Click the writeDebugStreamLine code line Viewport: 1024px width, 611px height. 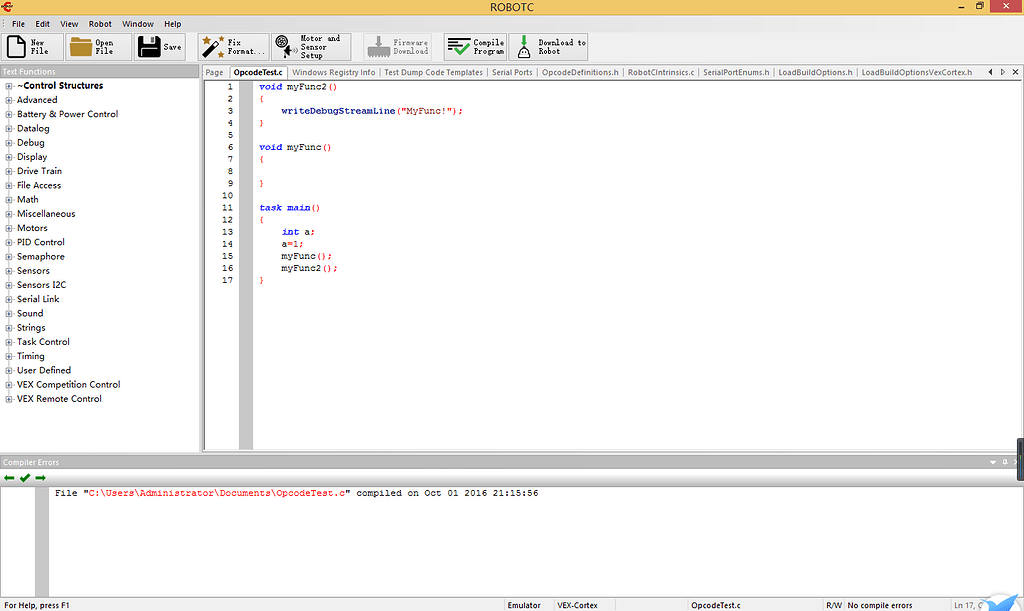pyautogui.click(x=372, y=111)
